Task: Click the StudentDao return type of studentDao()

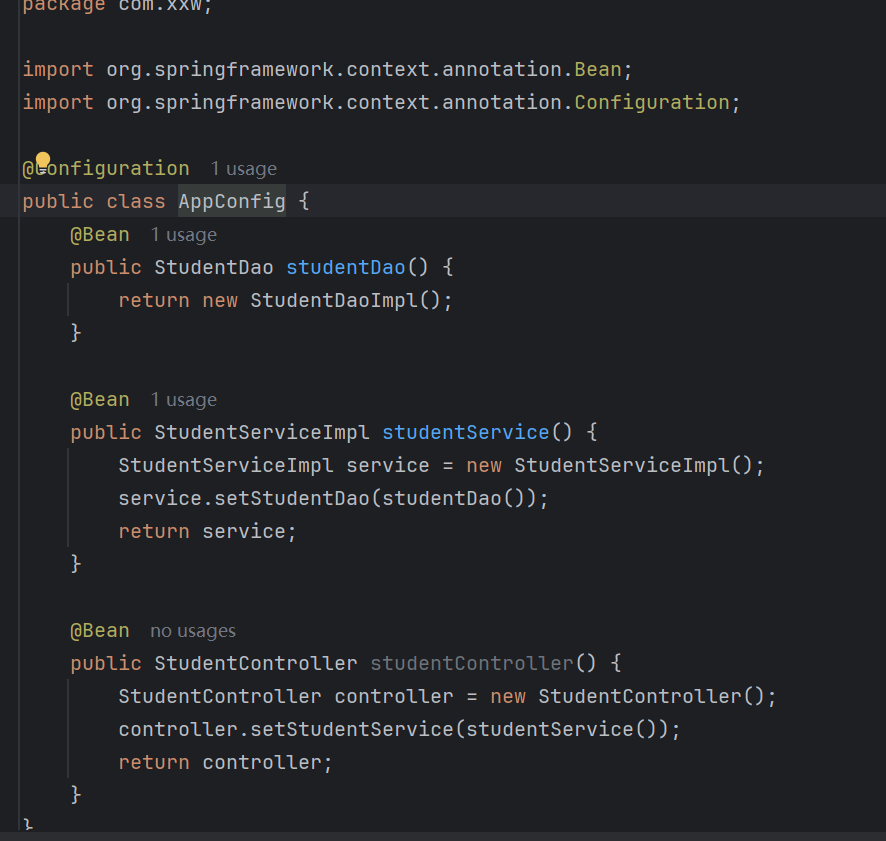Action: pos(214,267)
